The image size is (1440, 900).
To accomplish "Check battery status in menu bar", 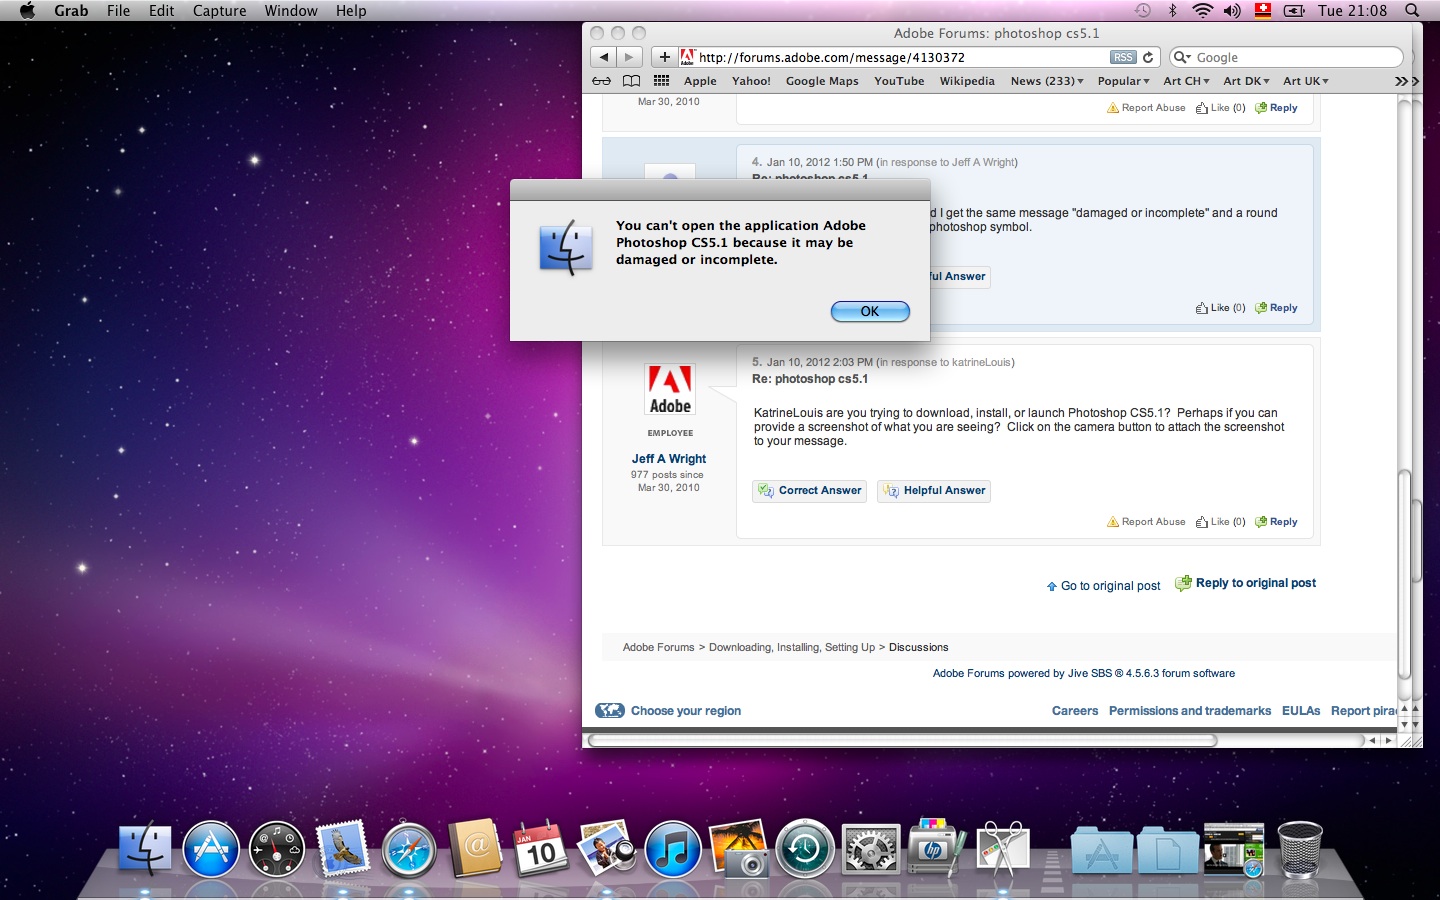I will pos(1294,11).
